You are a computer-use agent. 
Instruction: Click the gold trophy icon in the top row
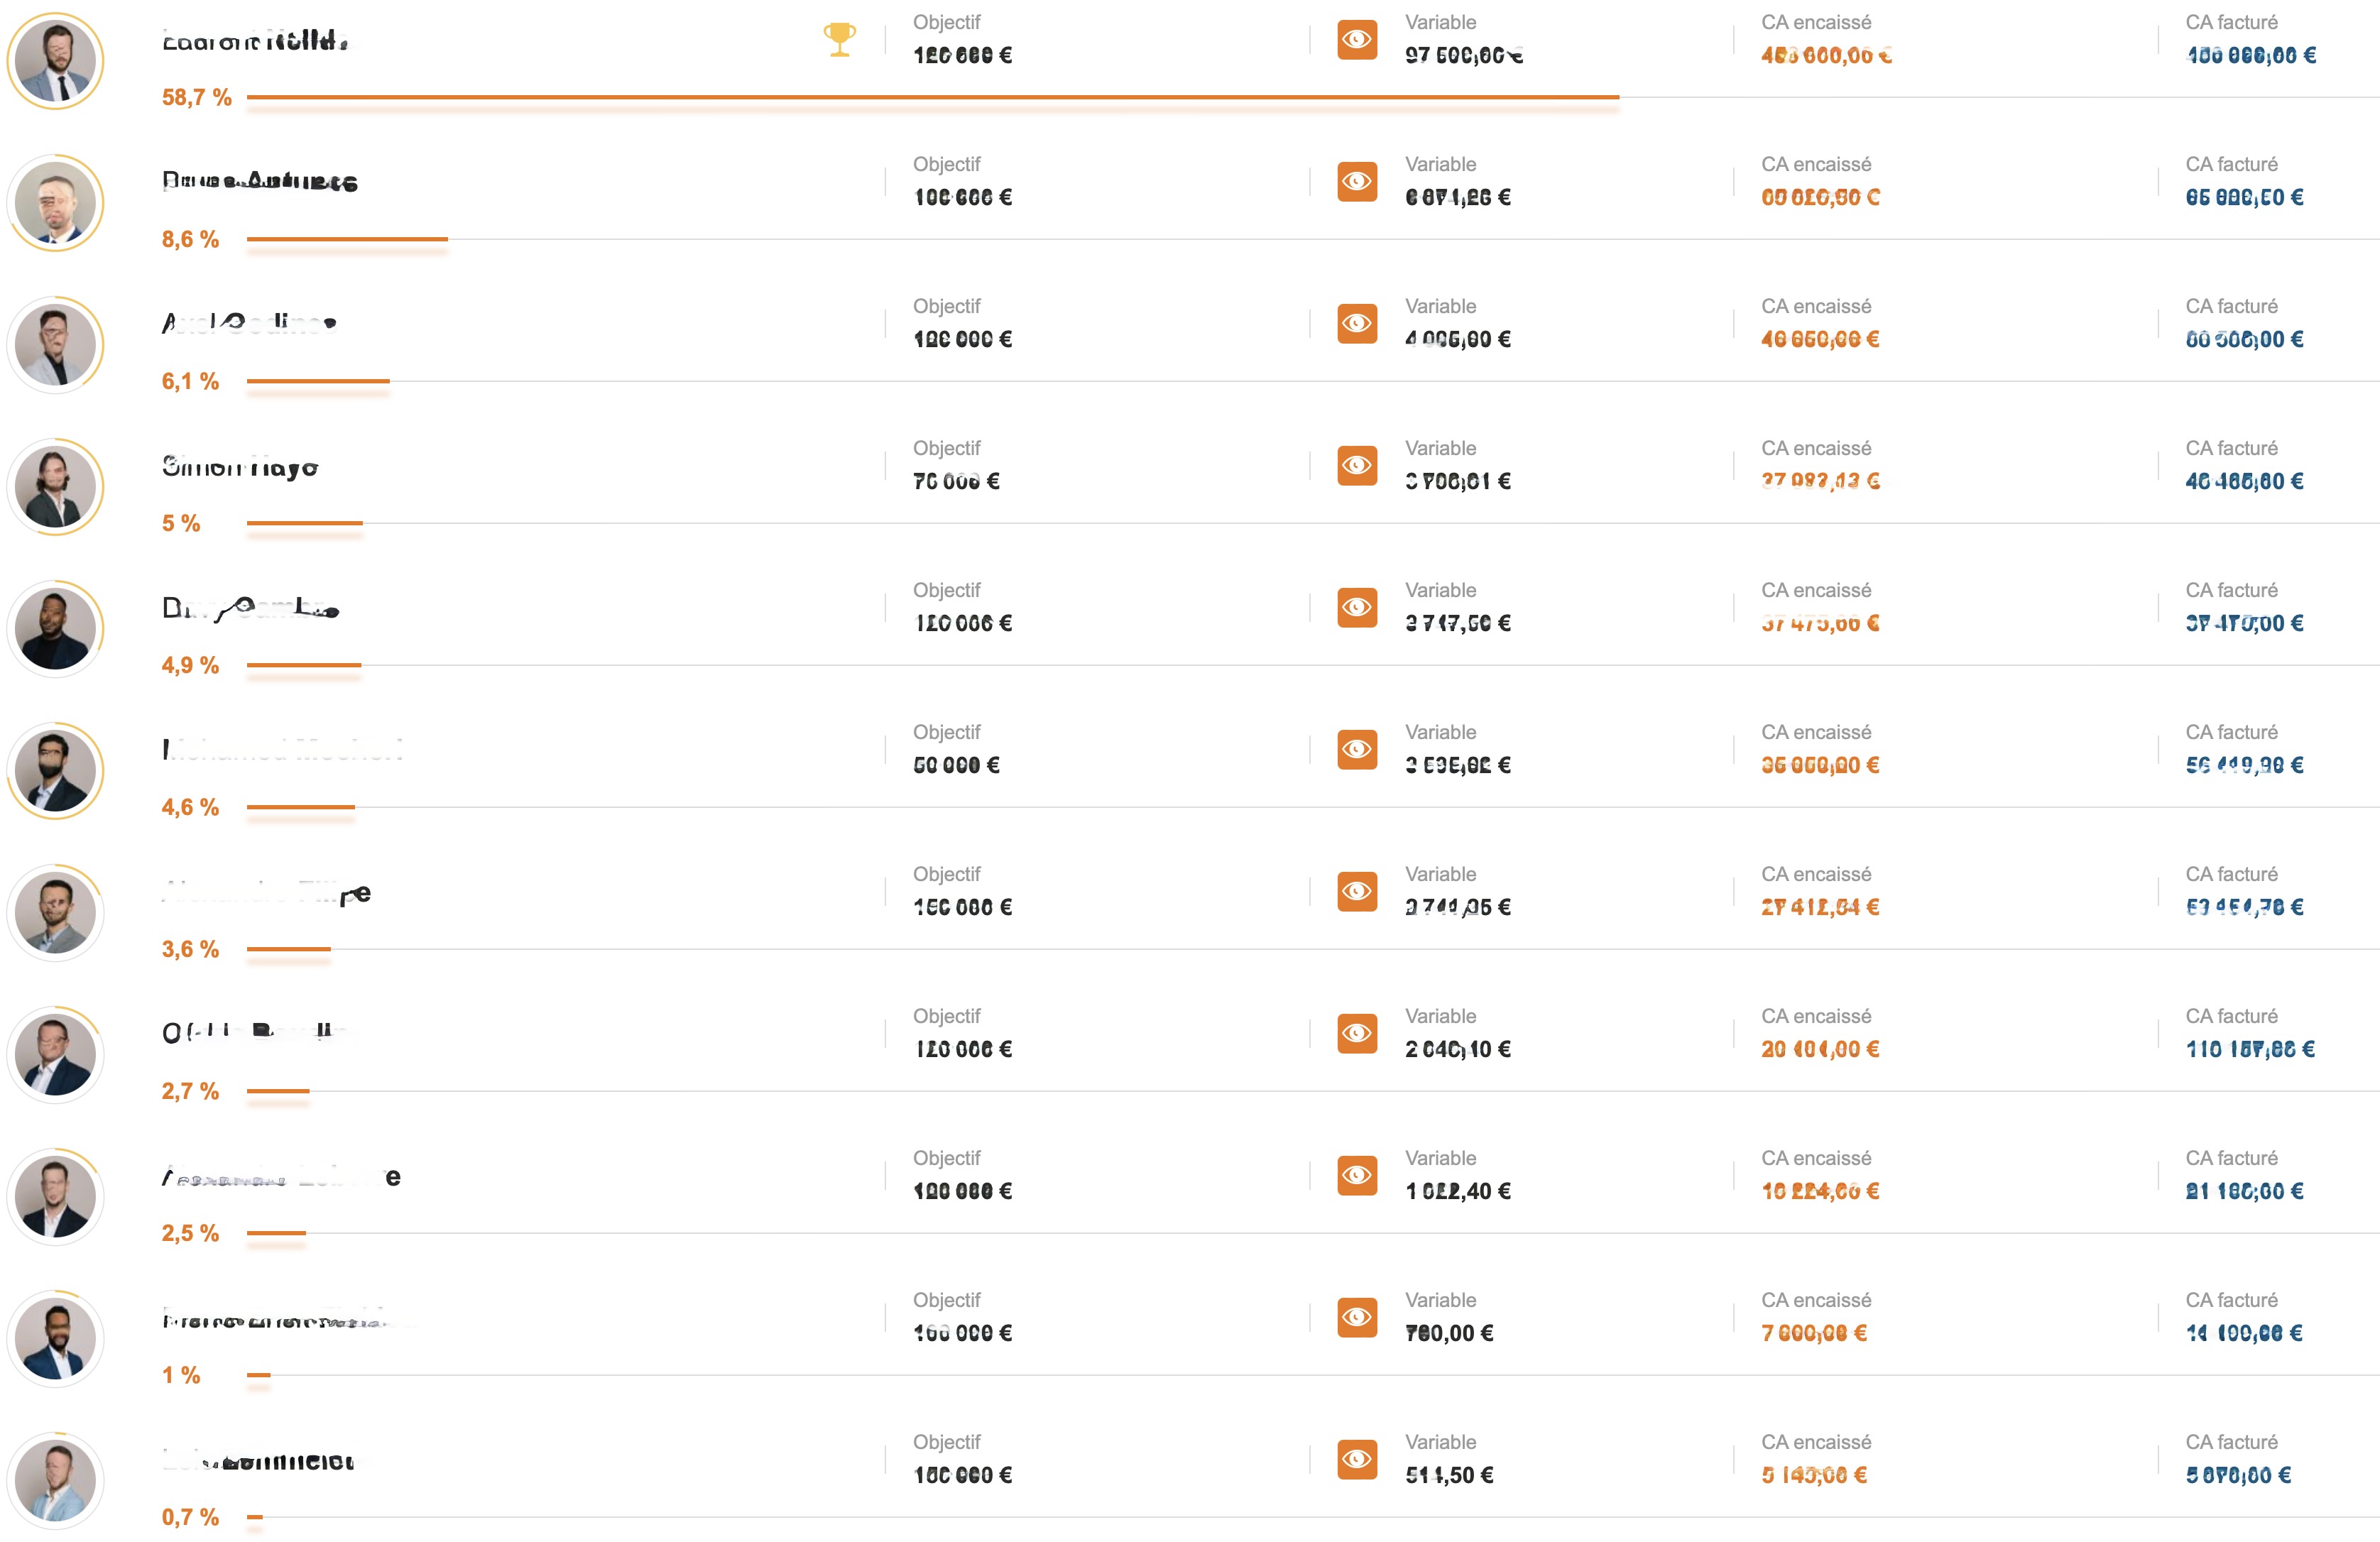(839, 39)
